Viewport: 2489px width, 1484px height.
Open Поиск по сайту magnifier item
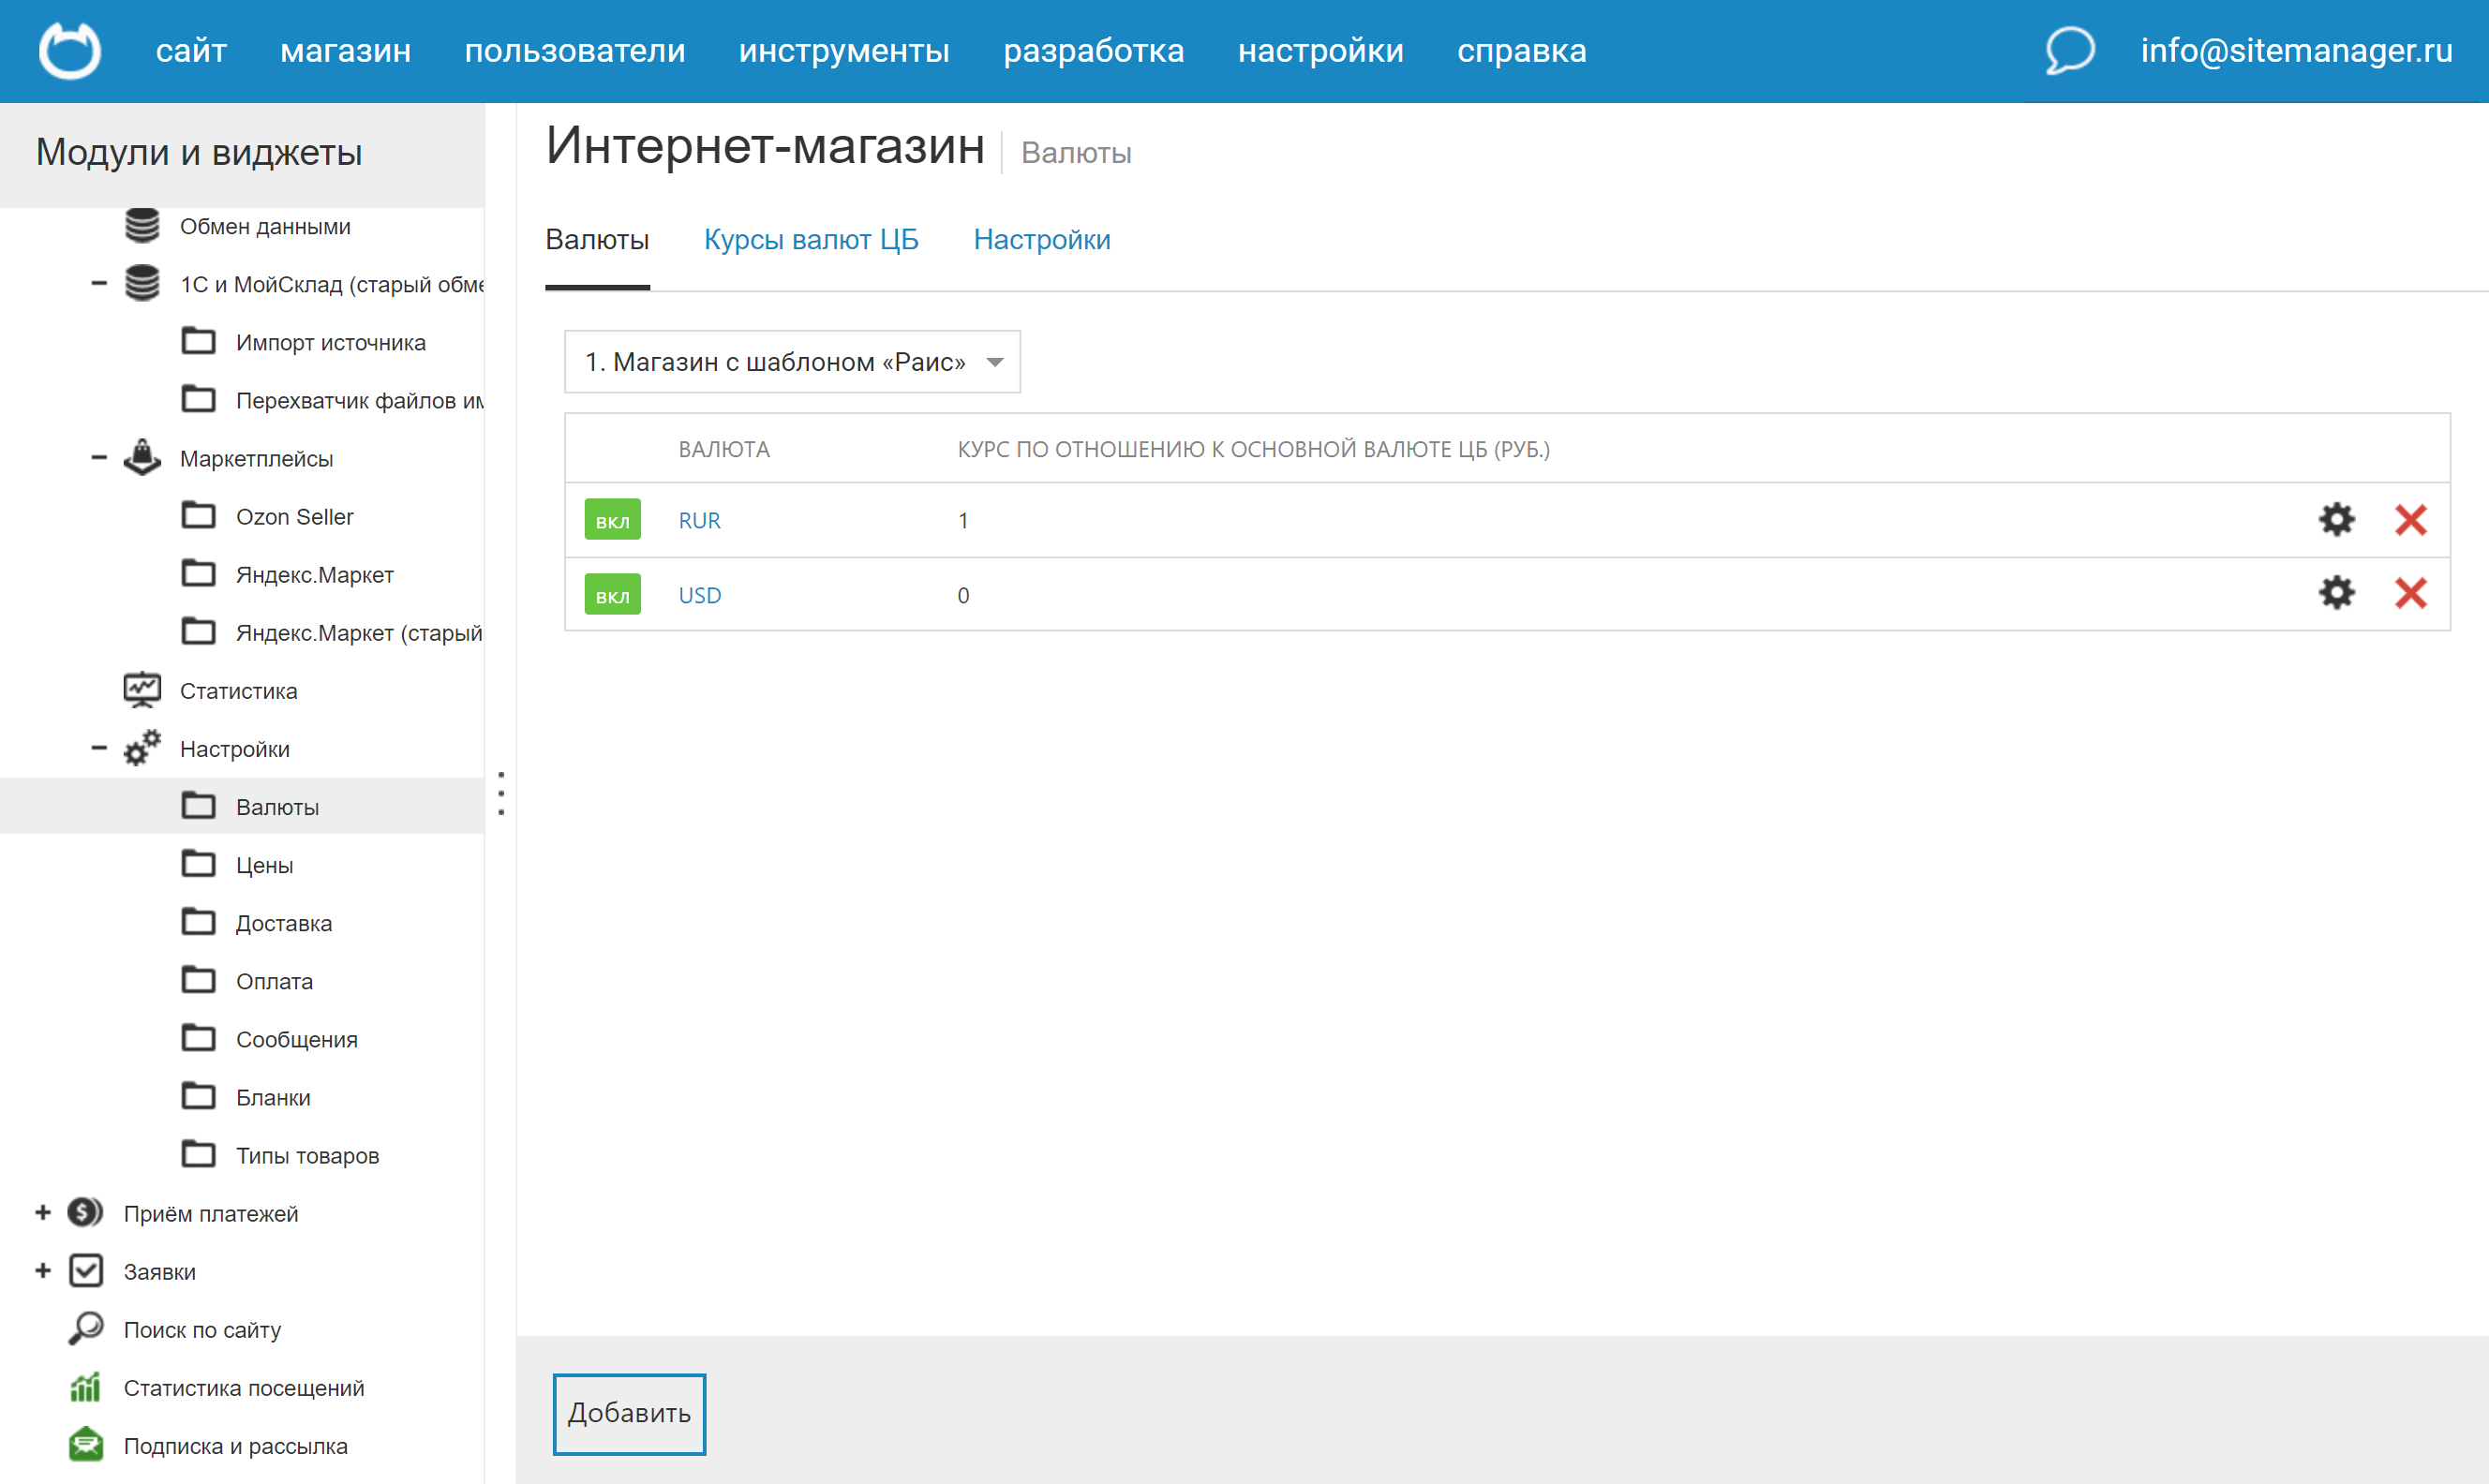201,1330
